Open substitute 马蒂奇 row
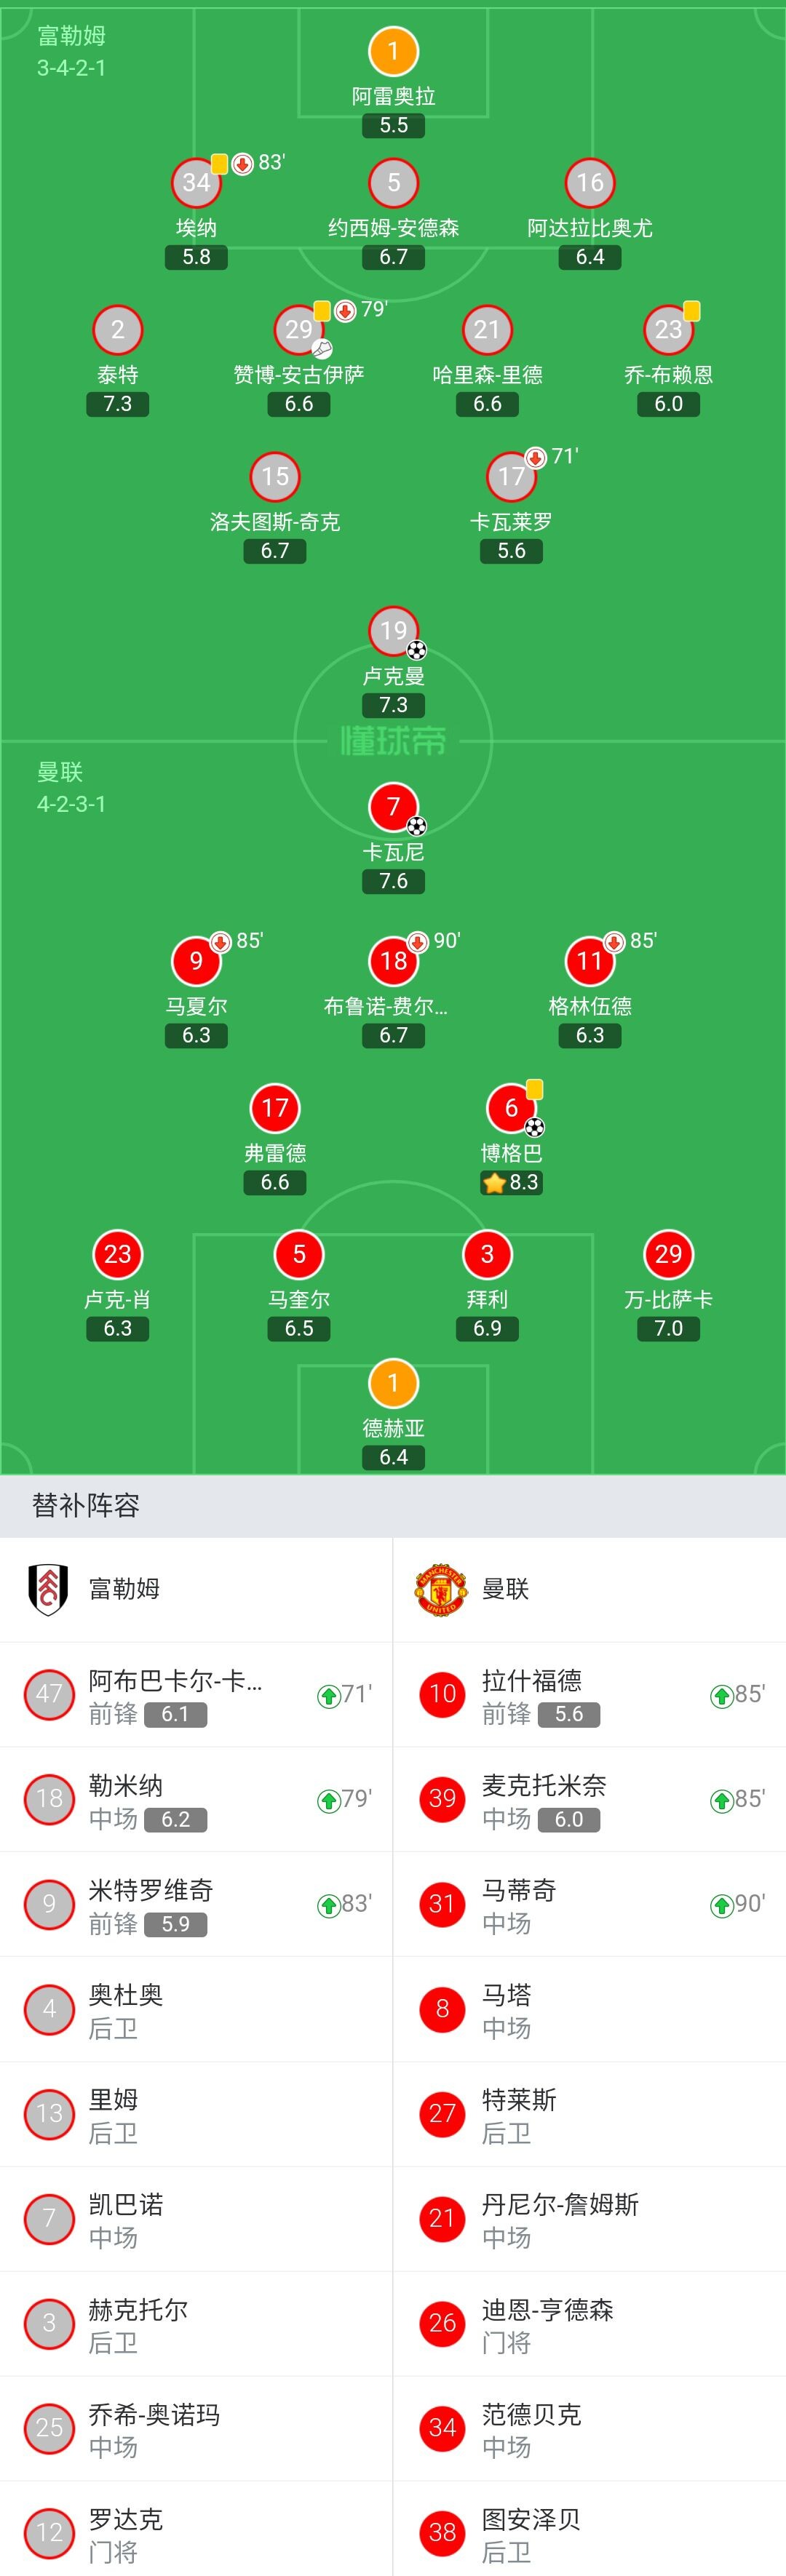786x2576 pixels. tap(590, 1905)
